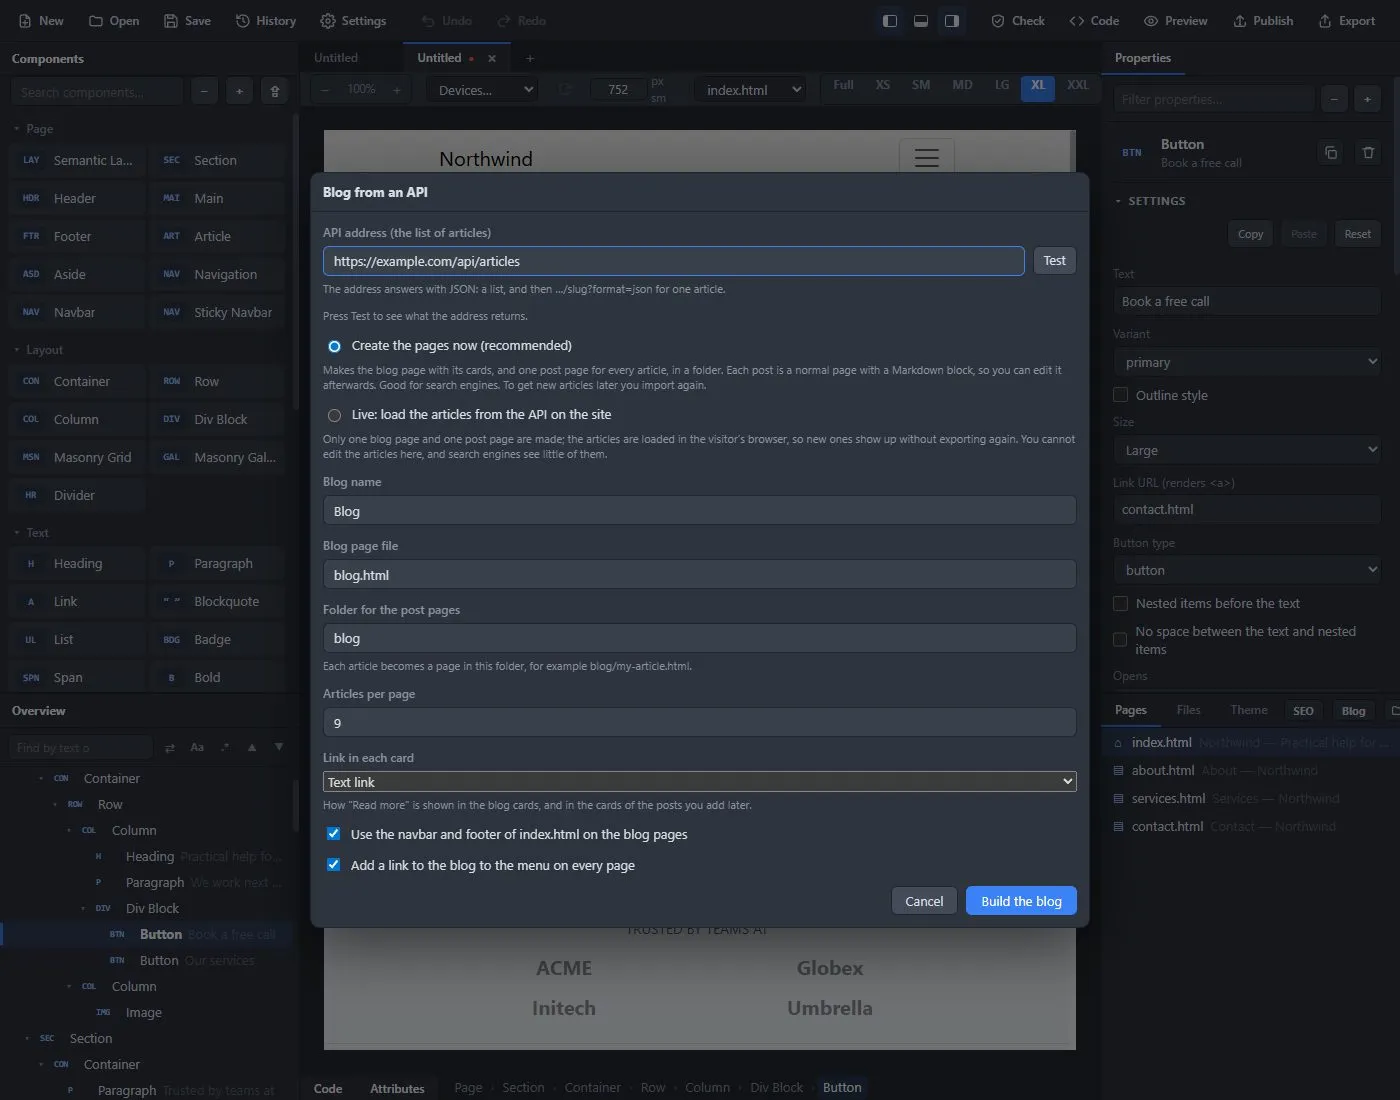Test the API address
The width and height of the screenshot is (1400, 1100).
(1054, 261)
